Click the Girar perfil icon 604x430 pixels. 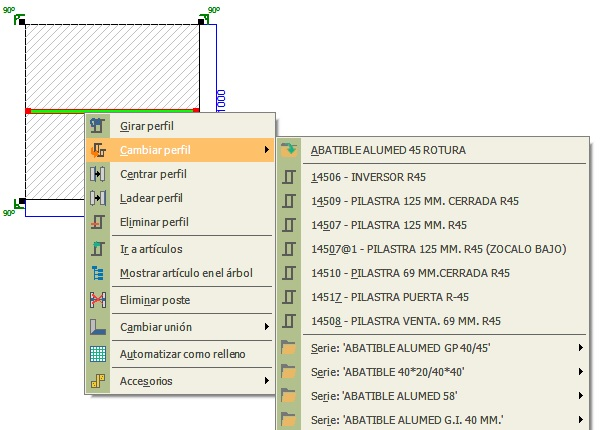(97, 126)
